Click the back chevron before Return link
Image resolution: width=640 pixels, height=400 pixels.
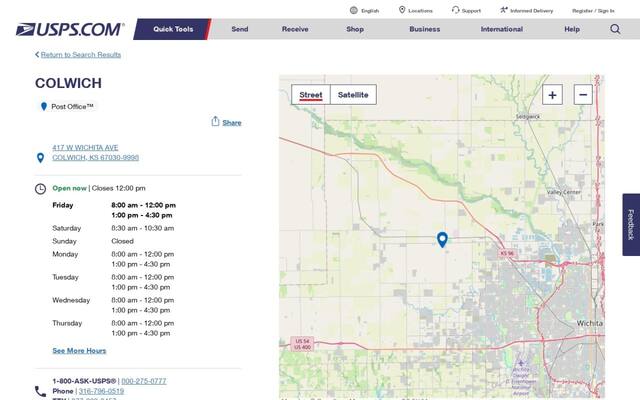pos(37,55)
